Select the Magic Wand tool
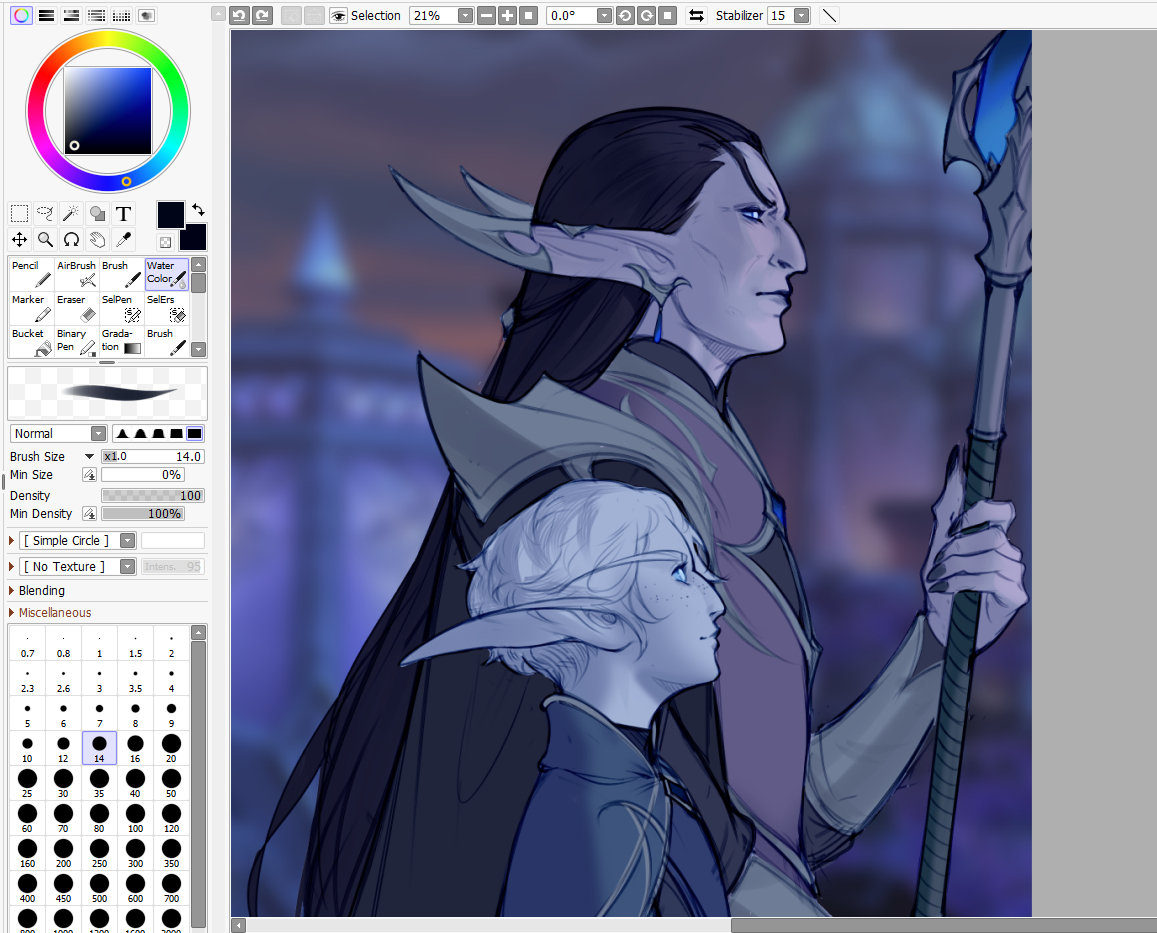Image resolution: width=1157 pixels, height=933 pixels. pyautogui.click(x=71, y=213)
